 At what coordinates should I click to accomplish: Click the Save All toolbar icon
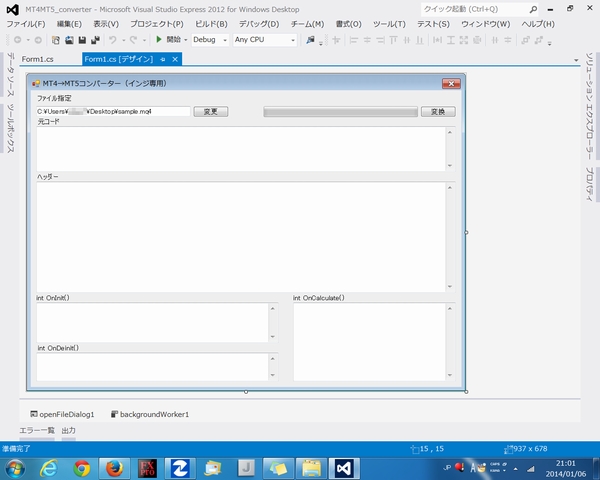pos(95,40)
